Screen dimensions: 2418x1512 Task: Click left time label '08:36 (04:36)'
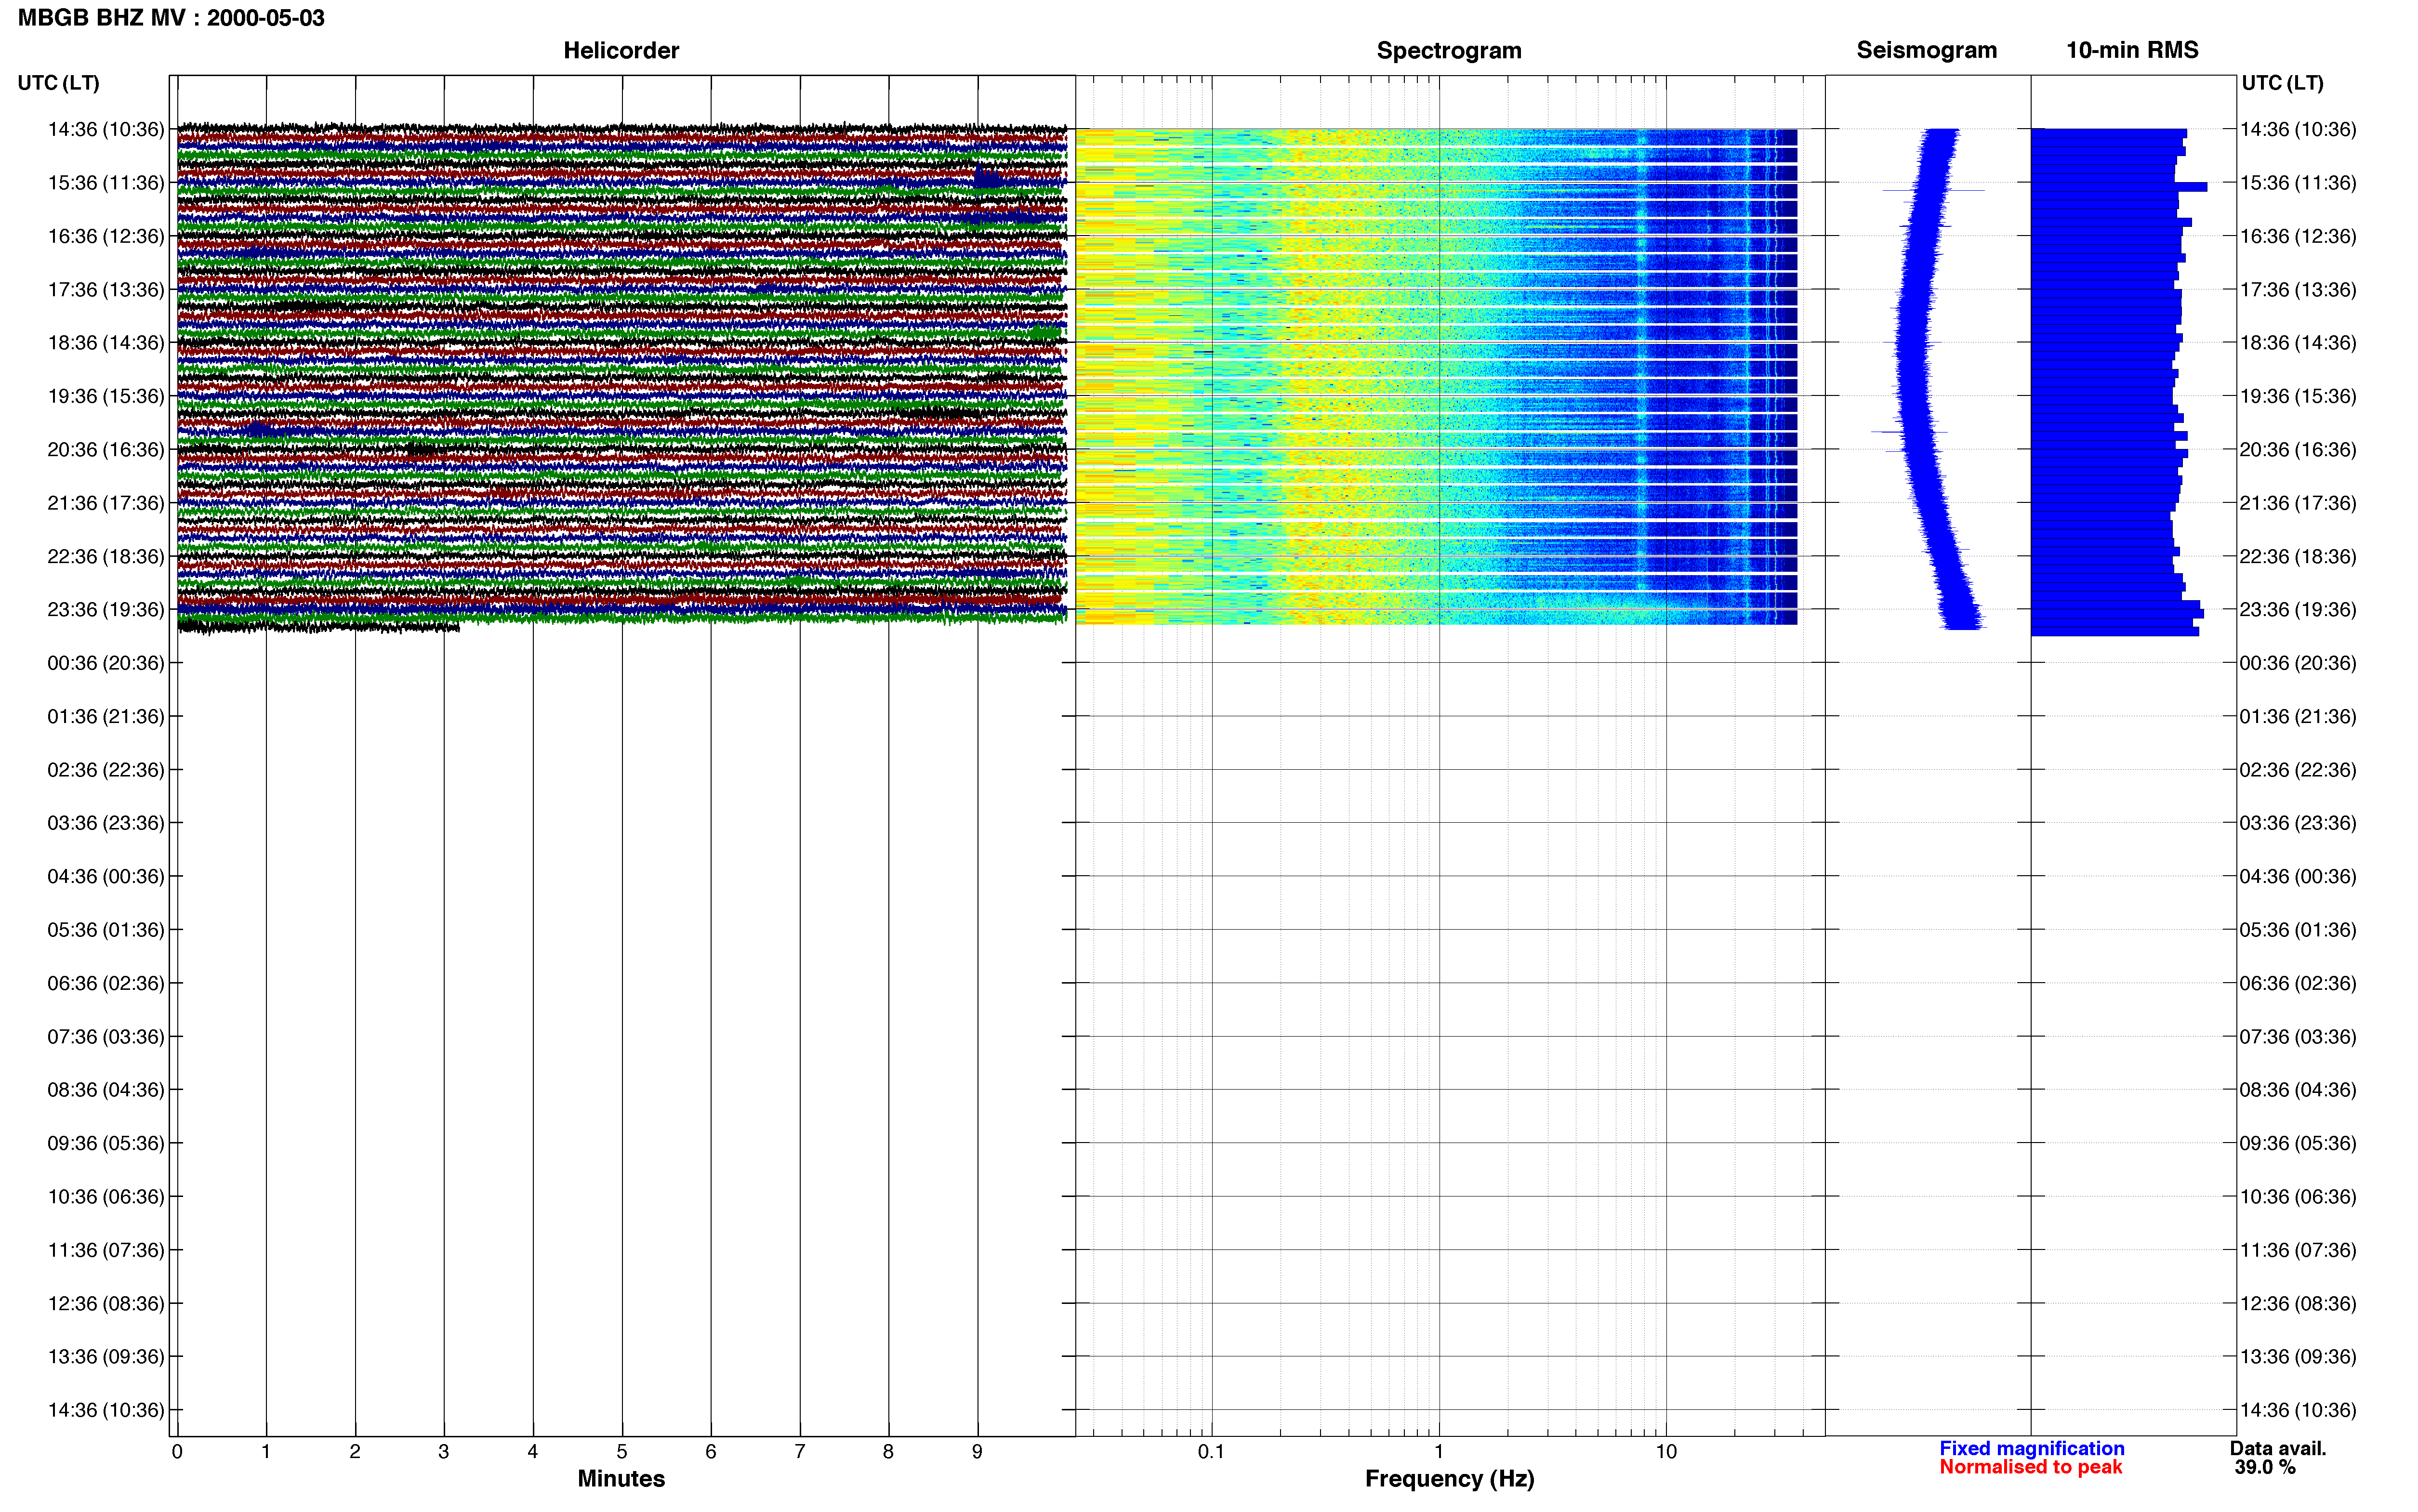coord(106,1090)
